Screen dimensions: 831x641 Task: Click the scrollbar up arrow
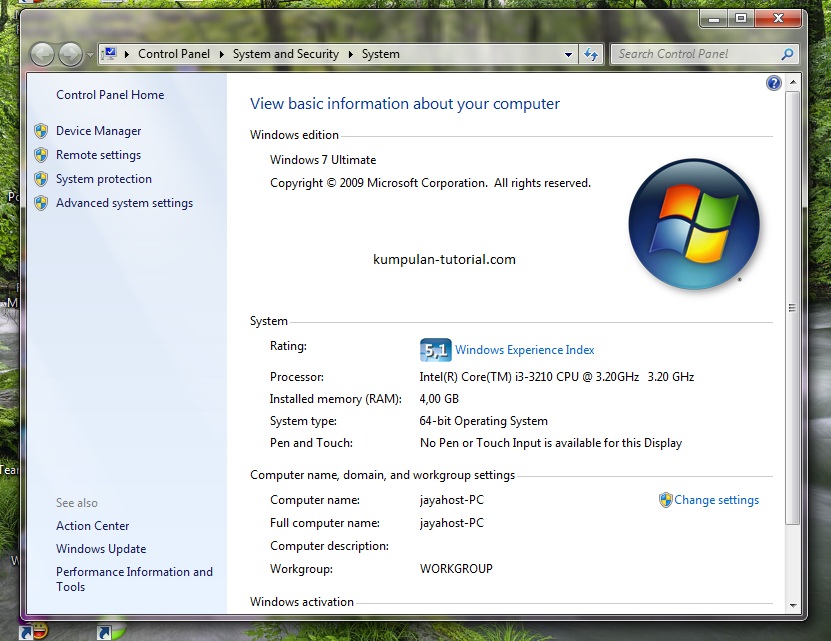point(793,82)
